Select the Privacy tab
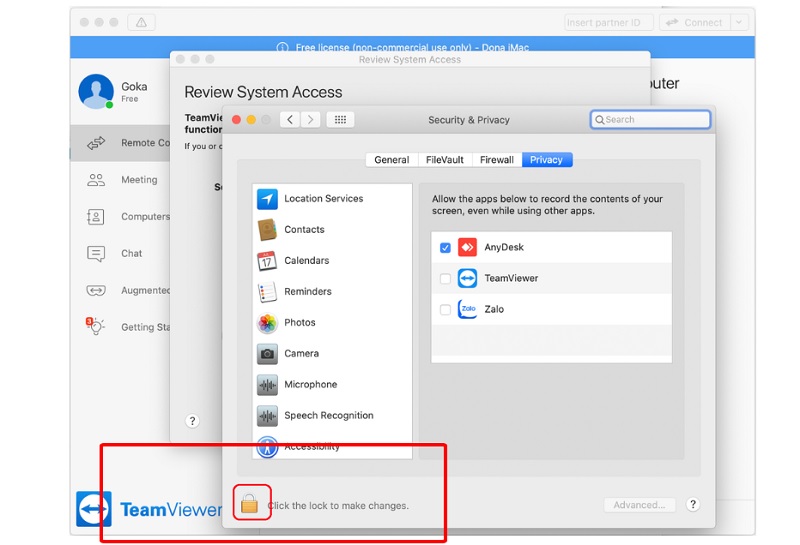The image size is (800, 545). click(x=546, y=160)
